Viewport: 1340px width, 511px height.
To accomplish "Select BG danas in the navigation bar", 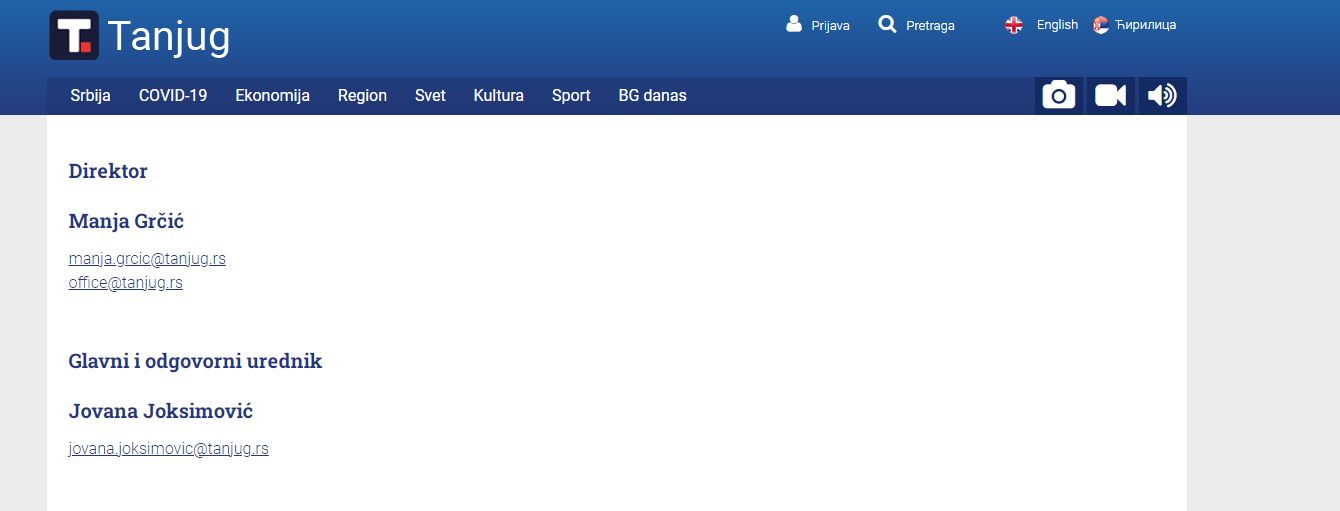I will point(652,96).
